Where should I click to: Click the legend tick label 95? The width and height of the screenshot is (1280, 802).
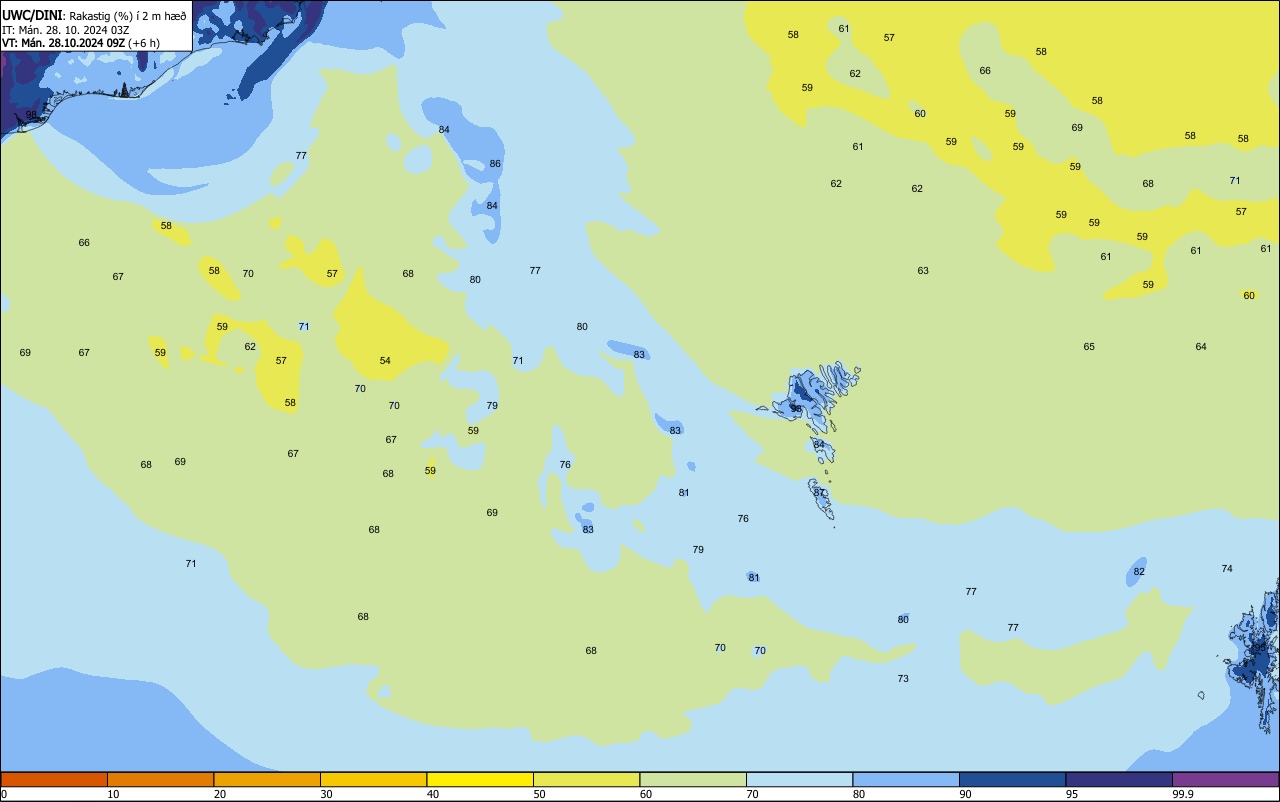pyautogui.click(x=1072, y=794)
